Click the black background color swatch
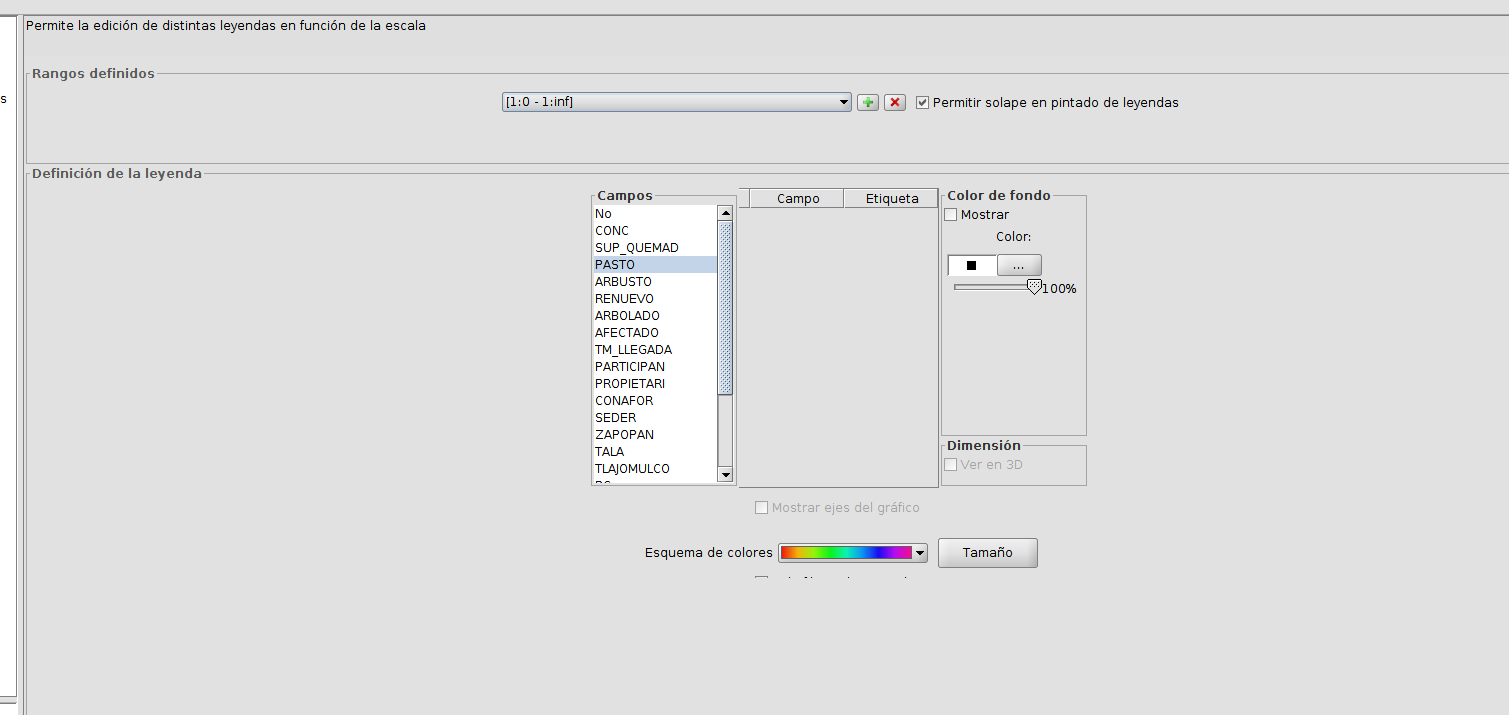The width and height of the screenshot is (1509, 715). coord(972,265)
